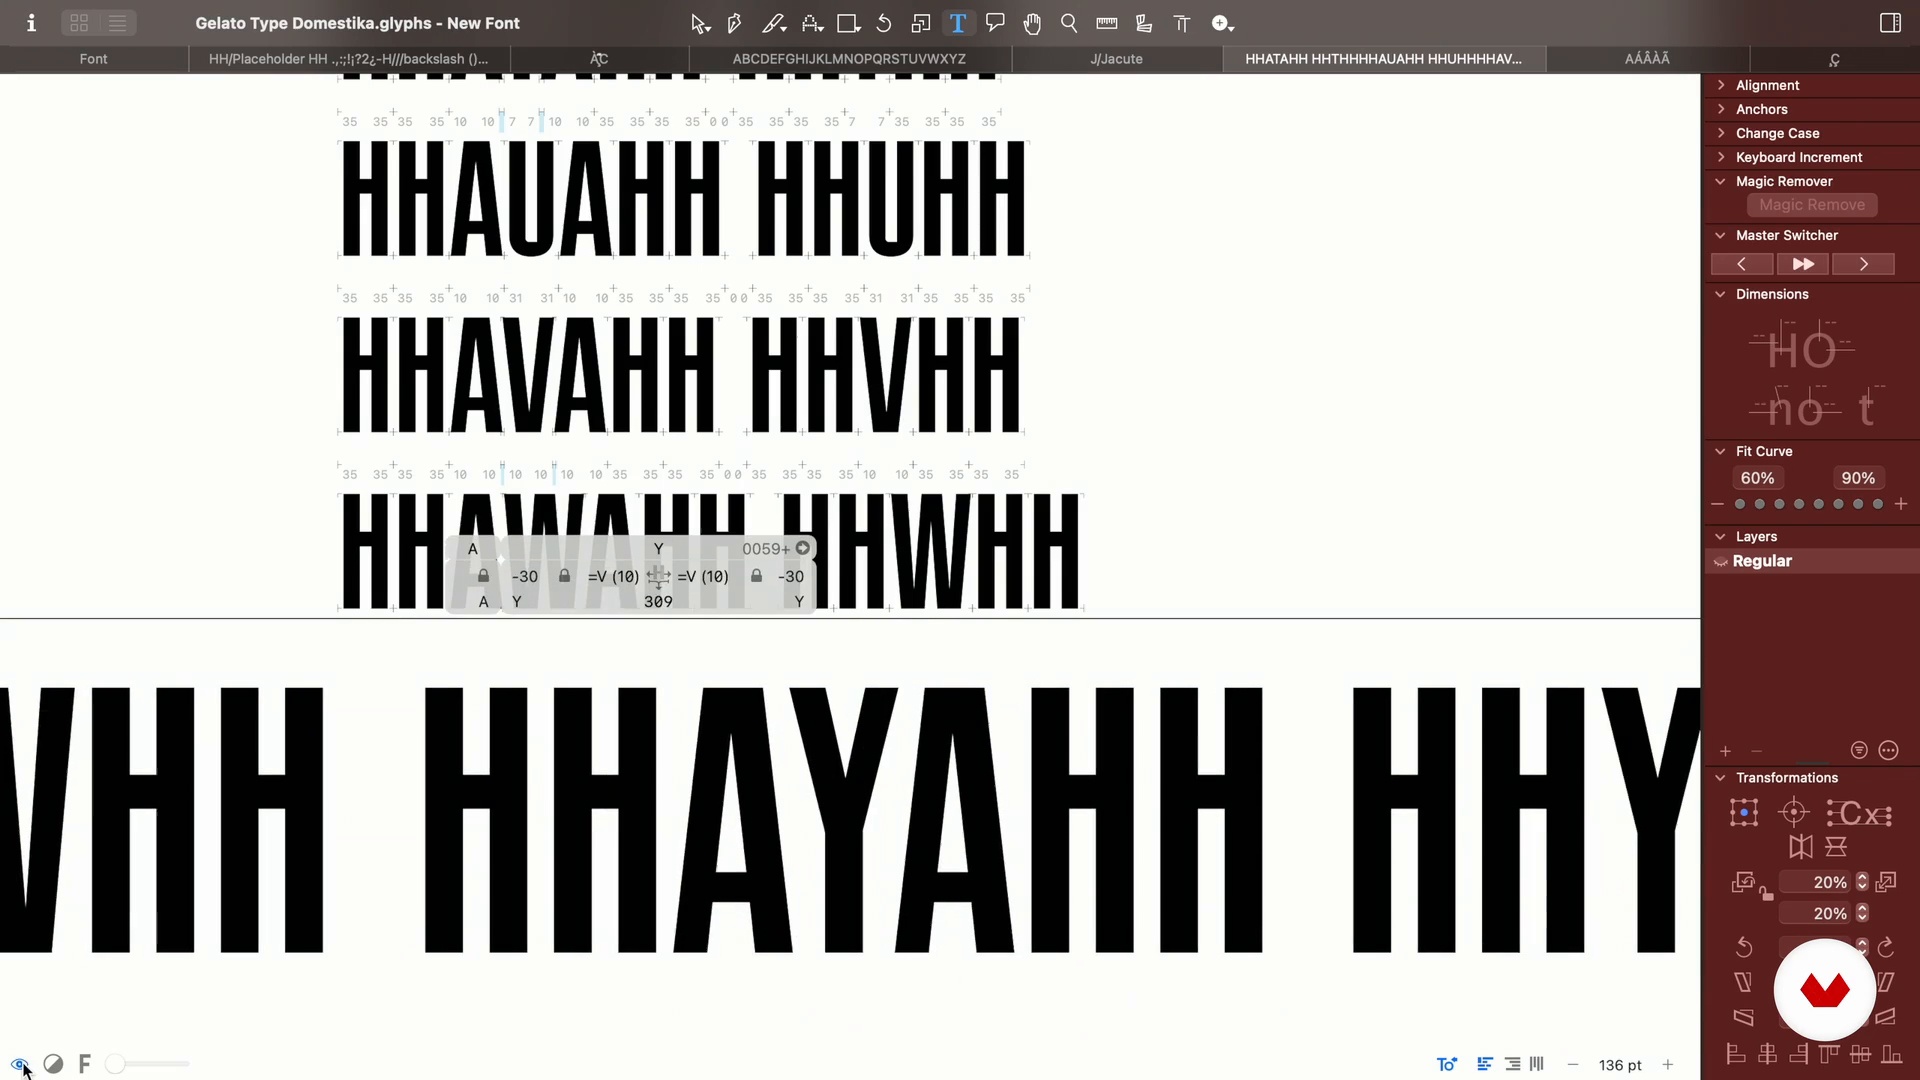Choose the Knife/Pencil tool
This screenshot has width=1920, height=1080.
(x=773, y=23)
